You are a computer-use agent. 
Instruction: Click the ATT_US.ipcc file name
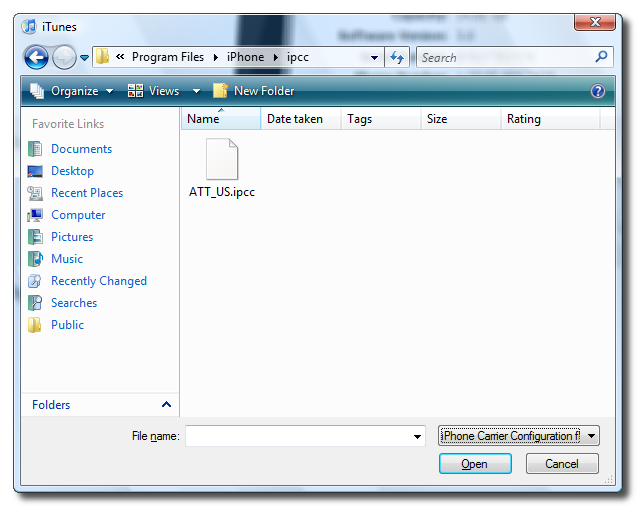pos(222,192)
